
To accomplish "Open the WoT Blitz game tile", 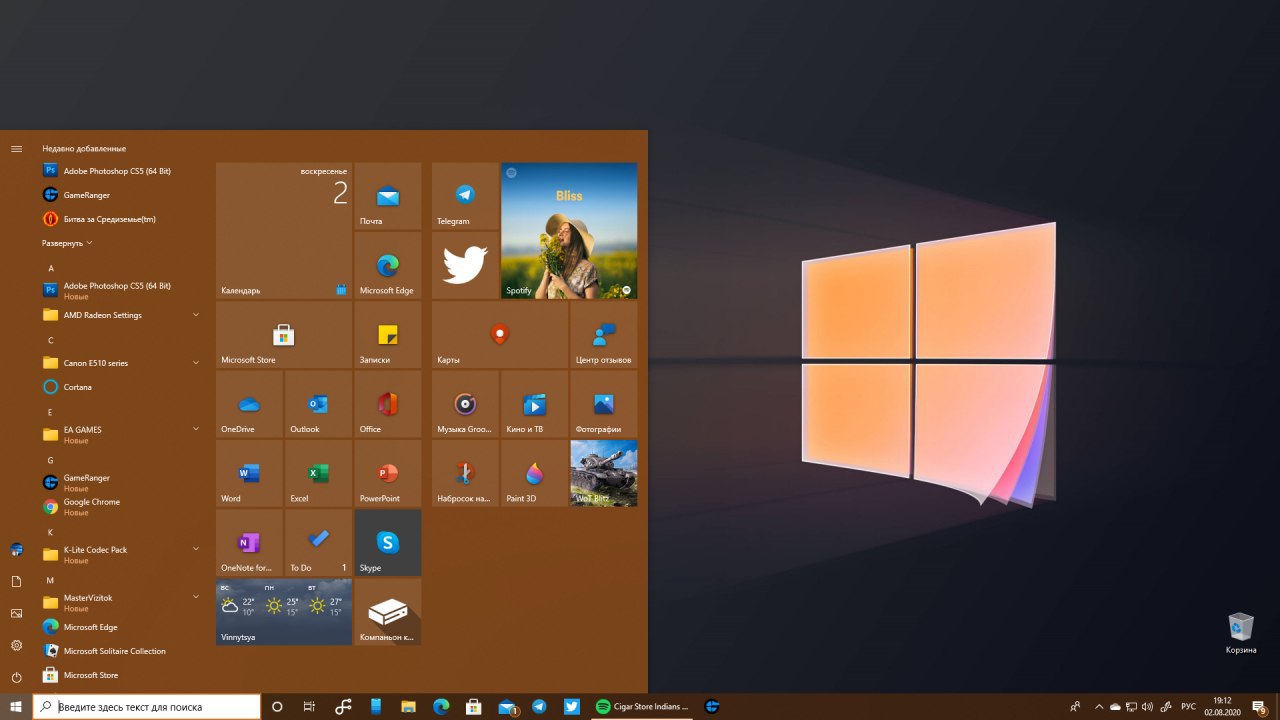I will click(603, 473).
